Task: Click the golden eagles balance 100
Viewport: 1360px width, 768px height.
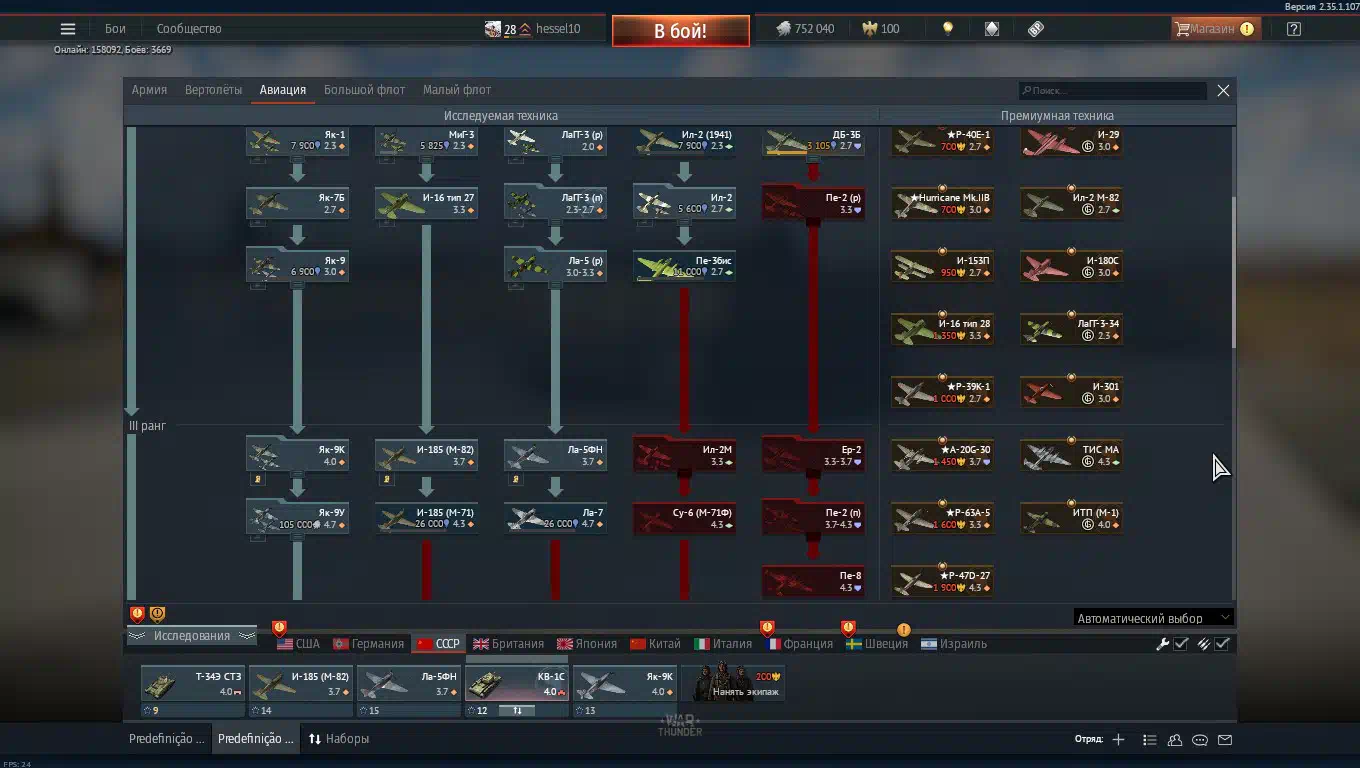Action: point(881,29)
